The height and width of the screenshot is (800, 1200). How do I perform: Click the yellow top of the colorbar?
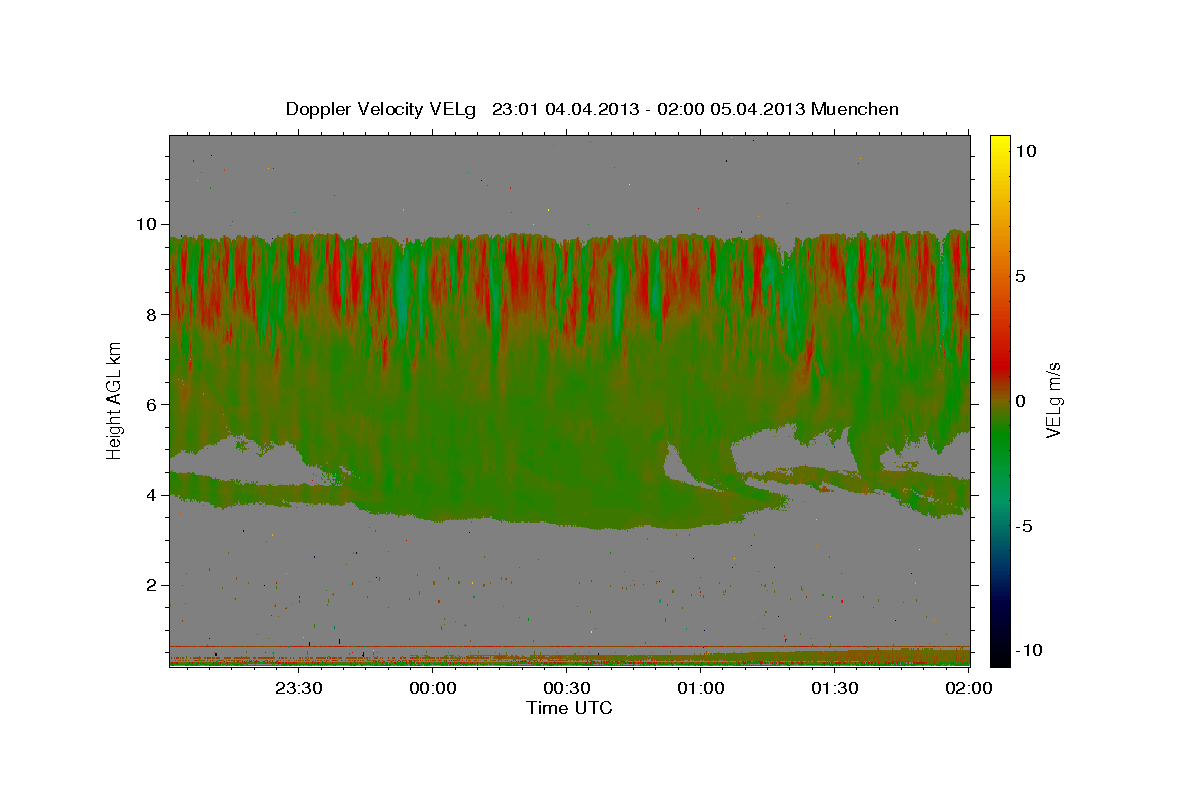point(1000,145)
